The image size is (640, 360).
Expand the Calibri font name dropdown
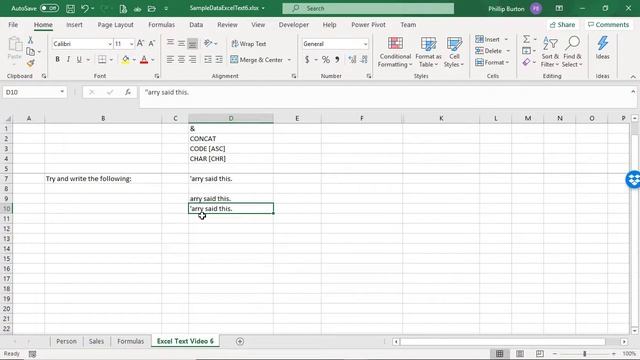[110, 44]
